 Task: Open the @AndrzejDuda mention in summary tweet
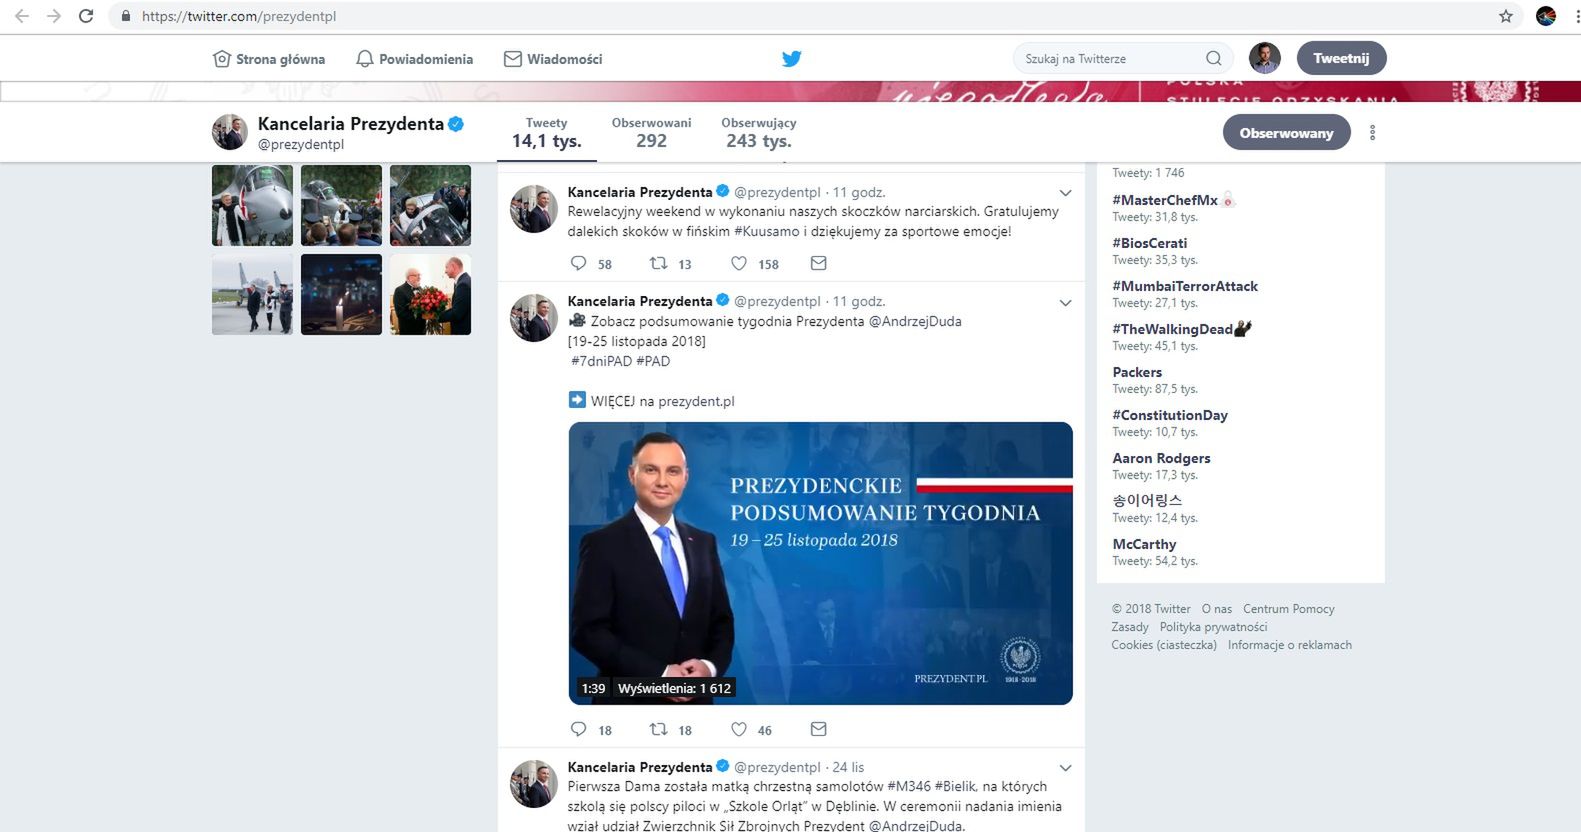[915, 321]
